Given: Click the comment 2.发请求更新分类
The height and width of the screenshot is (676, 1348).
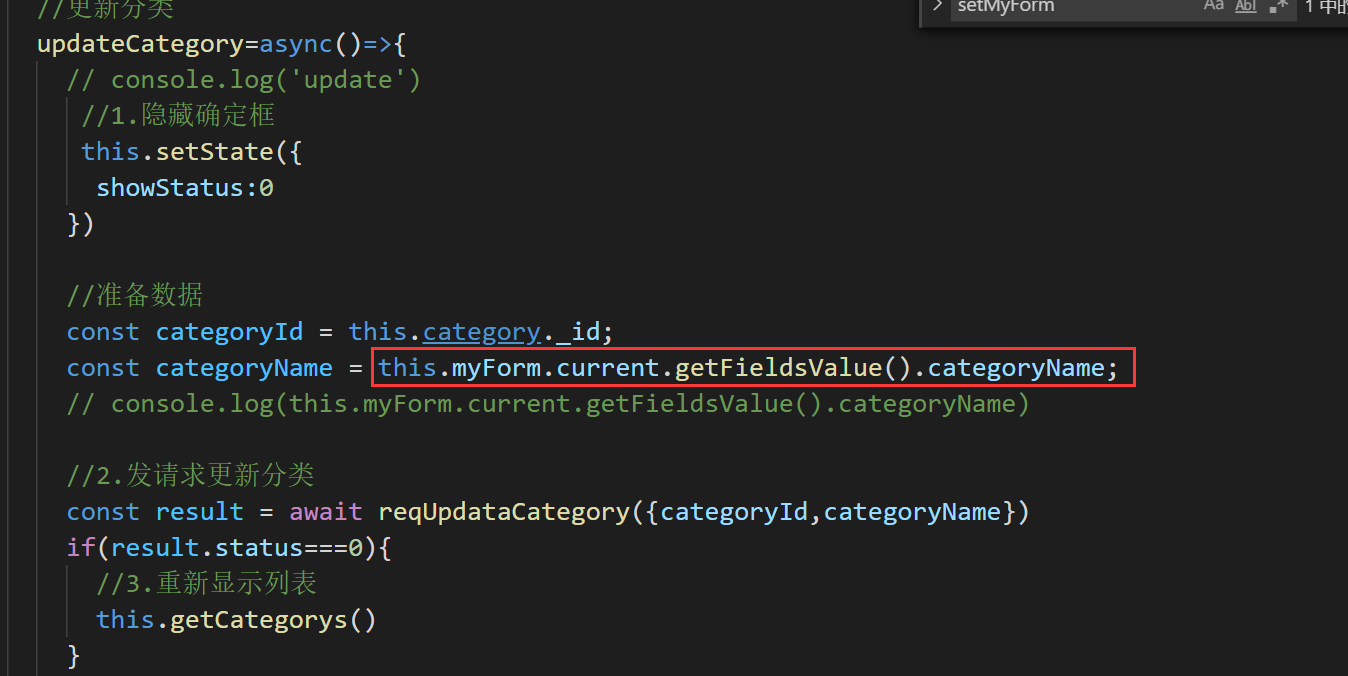Looking at the screenshot, I should pos(191,475).
